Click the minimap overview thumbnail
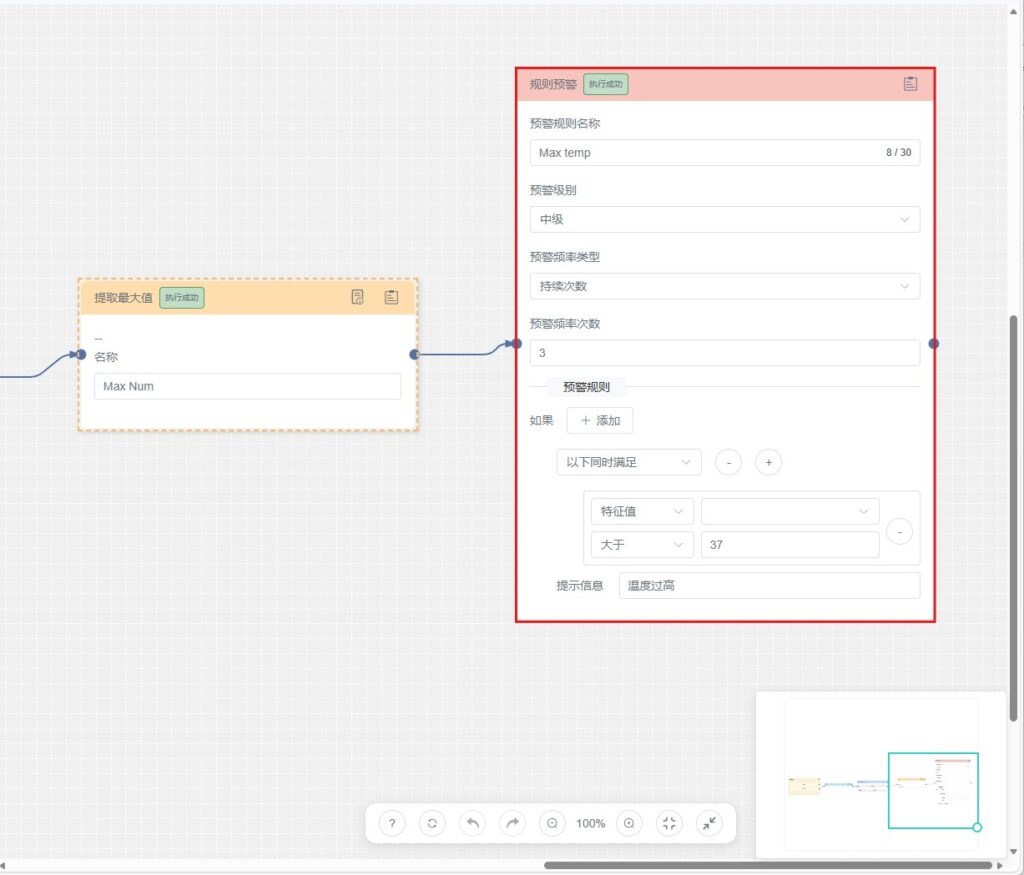Image resolution: width=1024 pixels, height=875 pixels. pyautogui.click(x=880, y=775)
